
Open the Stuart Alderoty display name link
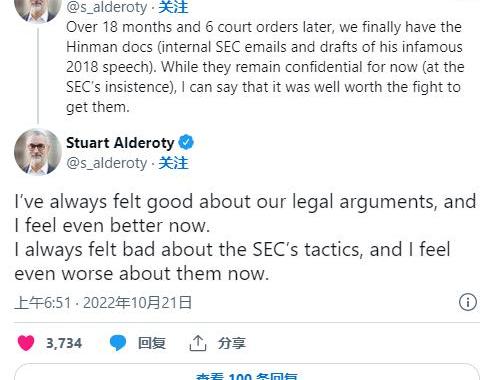point(120,143)
